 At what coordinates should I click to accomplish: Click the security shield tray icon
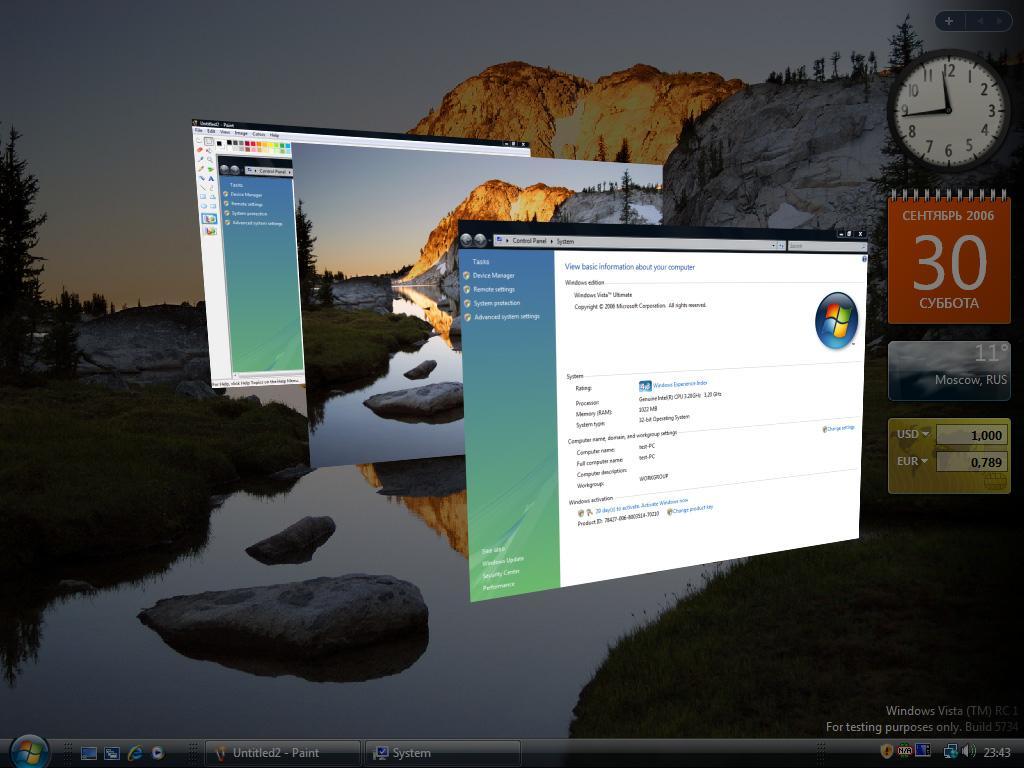pyautogui.click(x=887, y=751)
